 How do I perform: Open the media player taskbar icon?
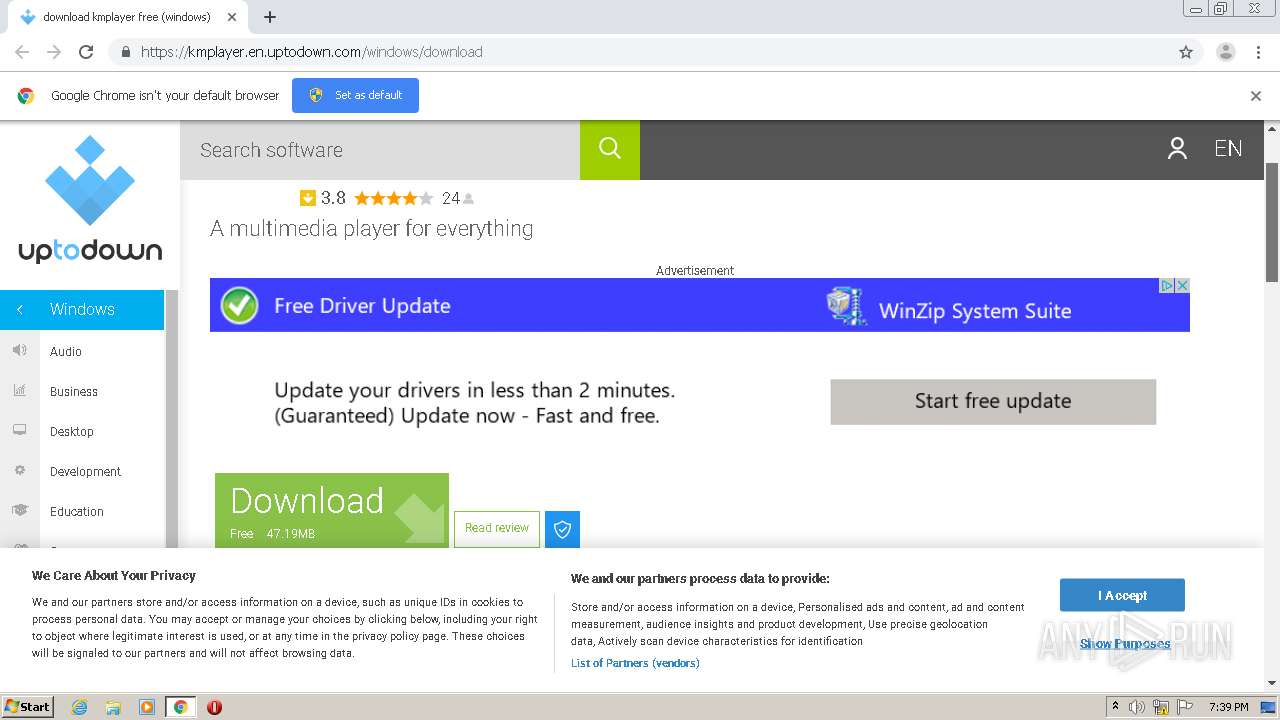point(147,707)
